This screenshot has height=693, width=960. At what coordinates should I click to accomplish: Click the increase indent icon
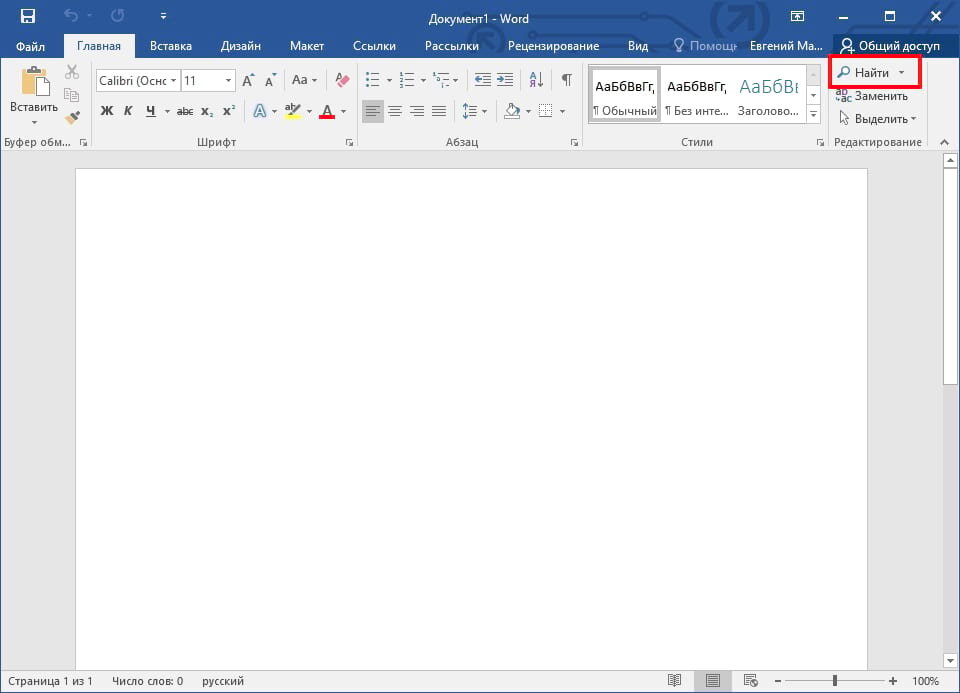[x=505, y=80]
